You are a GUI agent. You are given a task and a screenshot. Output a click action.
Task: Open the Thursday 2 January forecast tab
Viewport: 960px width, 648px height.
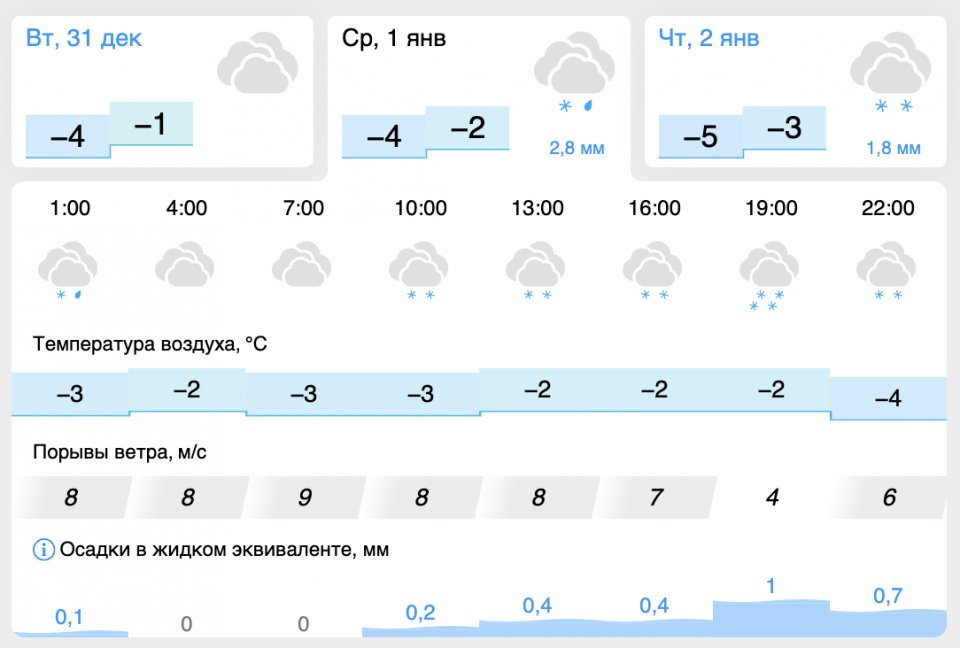709,39
